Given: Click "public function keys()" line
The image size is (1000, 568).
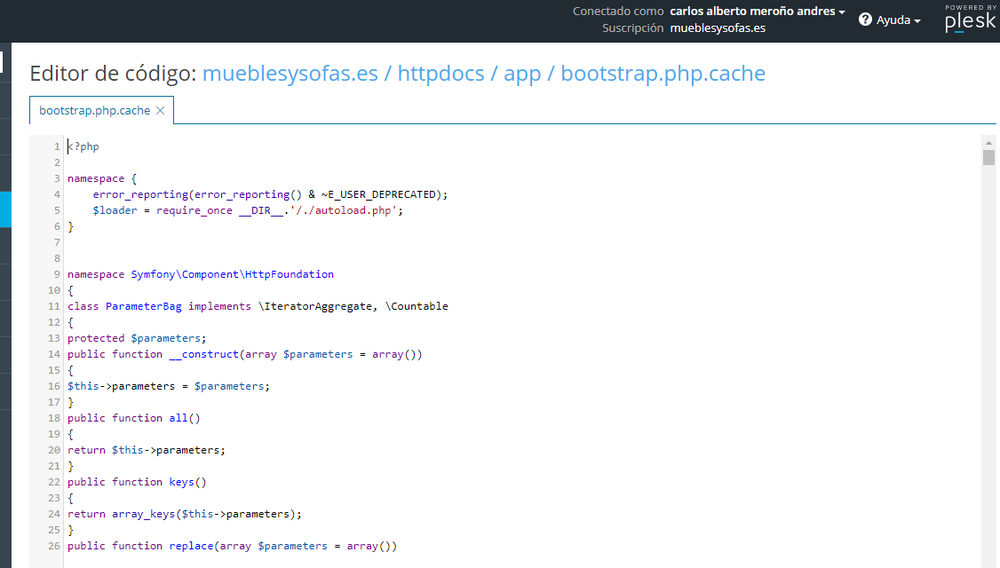Looking at the screenshot, I should (137, 482).
